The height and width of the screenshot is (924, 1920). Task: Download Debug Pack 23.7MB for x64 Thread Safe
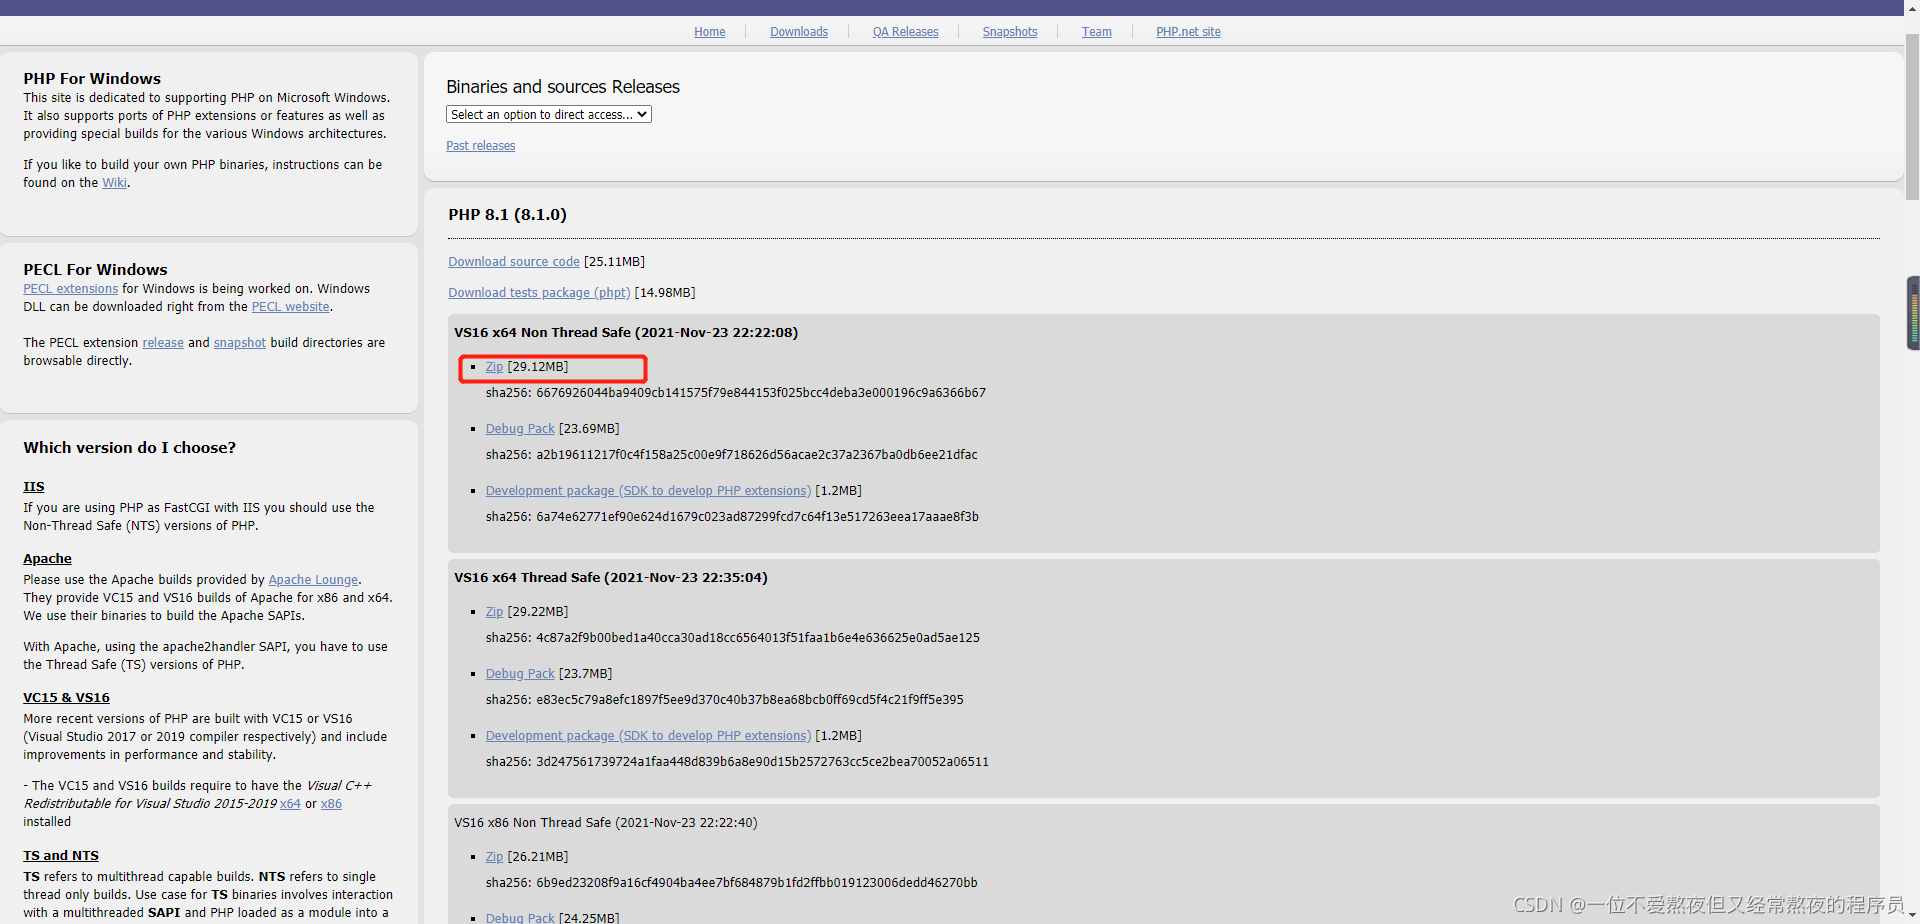(520, 674)
